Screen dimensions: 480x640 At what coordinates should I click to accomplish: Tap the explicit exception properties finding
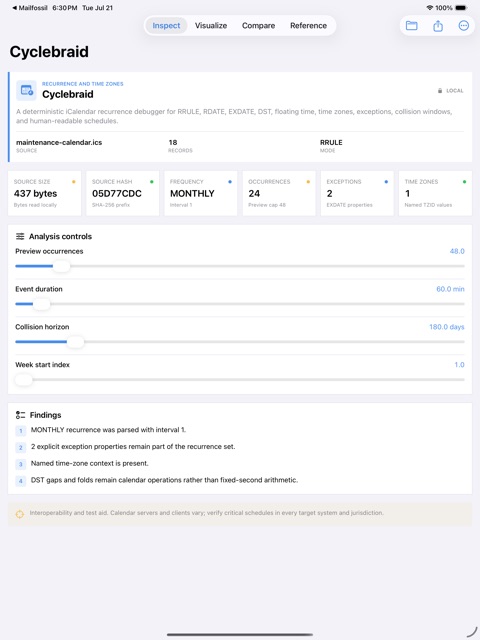(x=133, y=447)
